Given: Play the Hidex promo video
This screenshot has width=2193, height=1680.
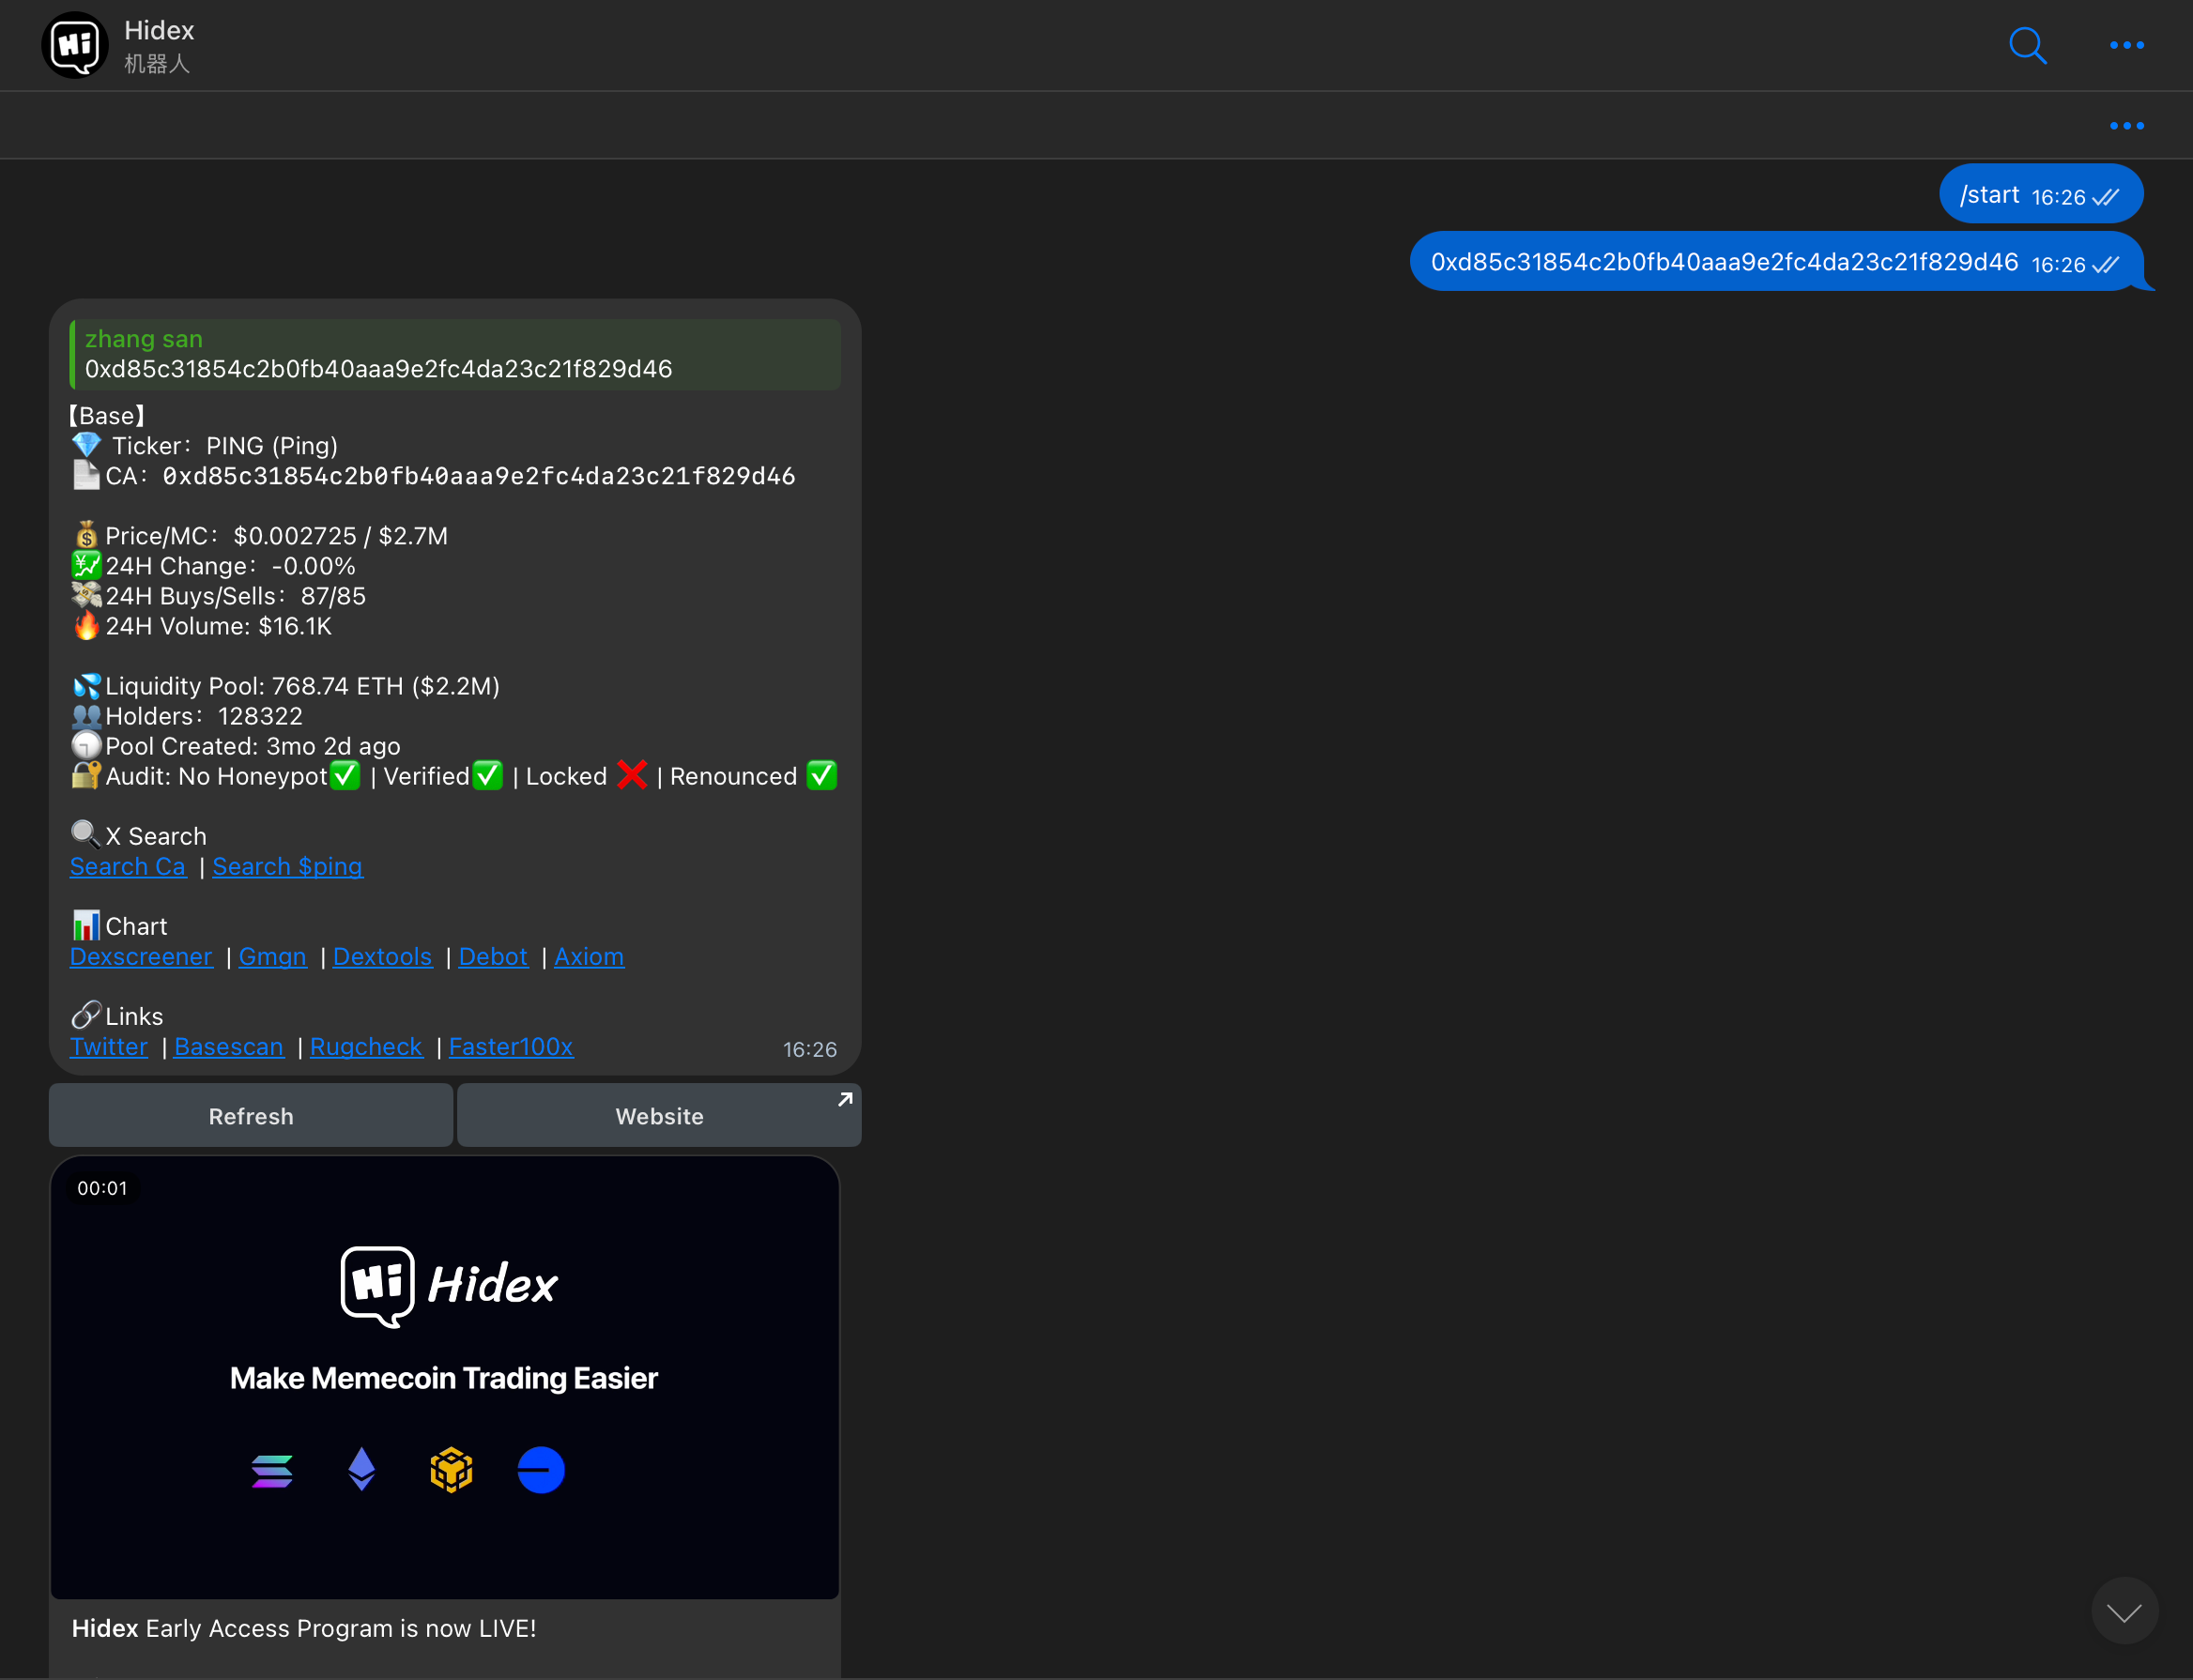Looking at the screenshot, I should (446, 1380).
